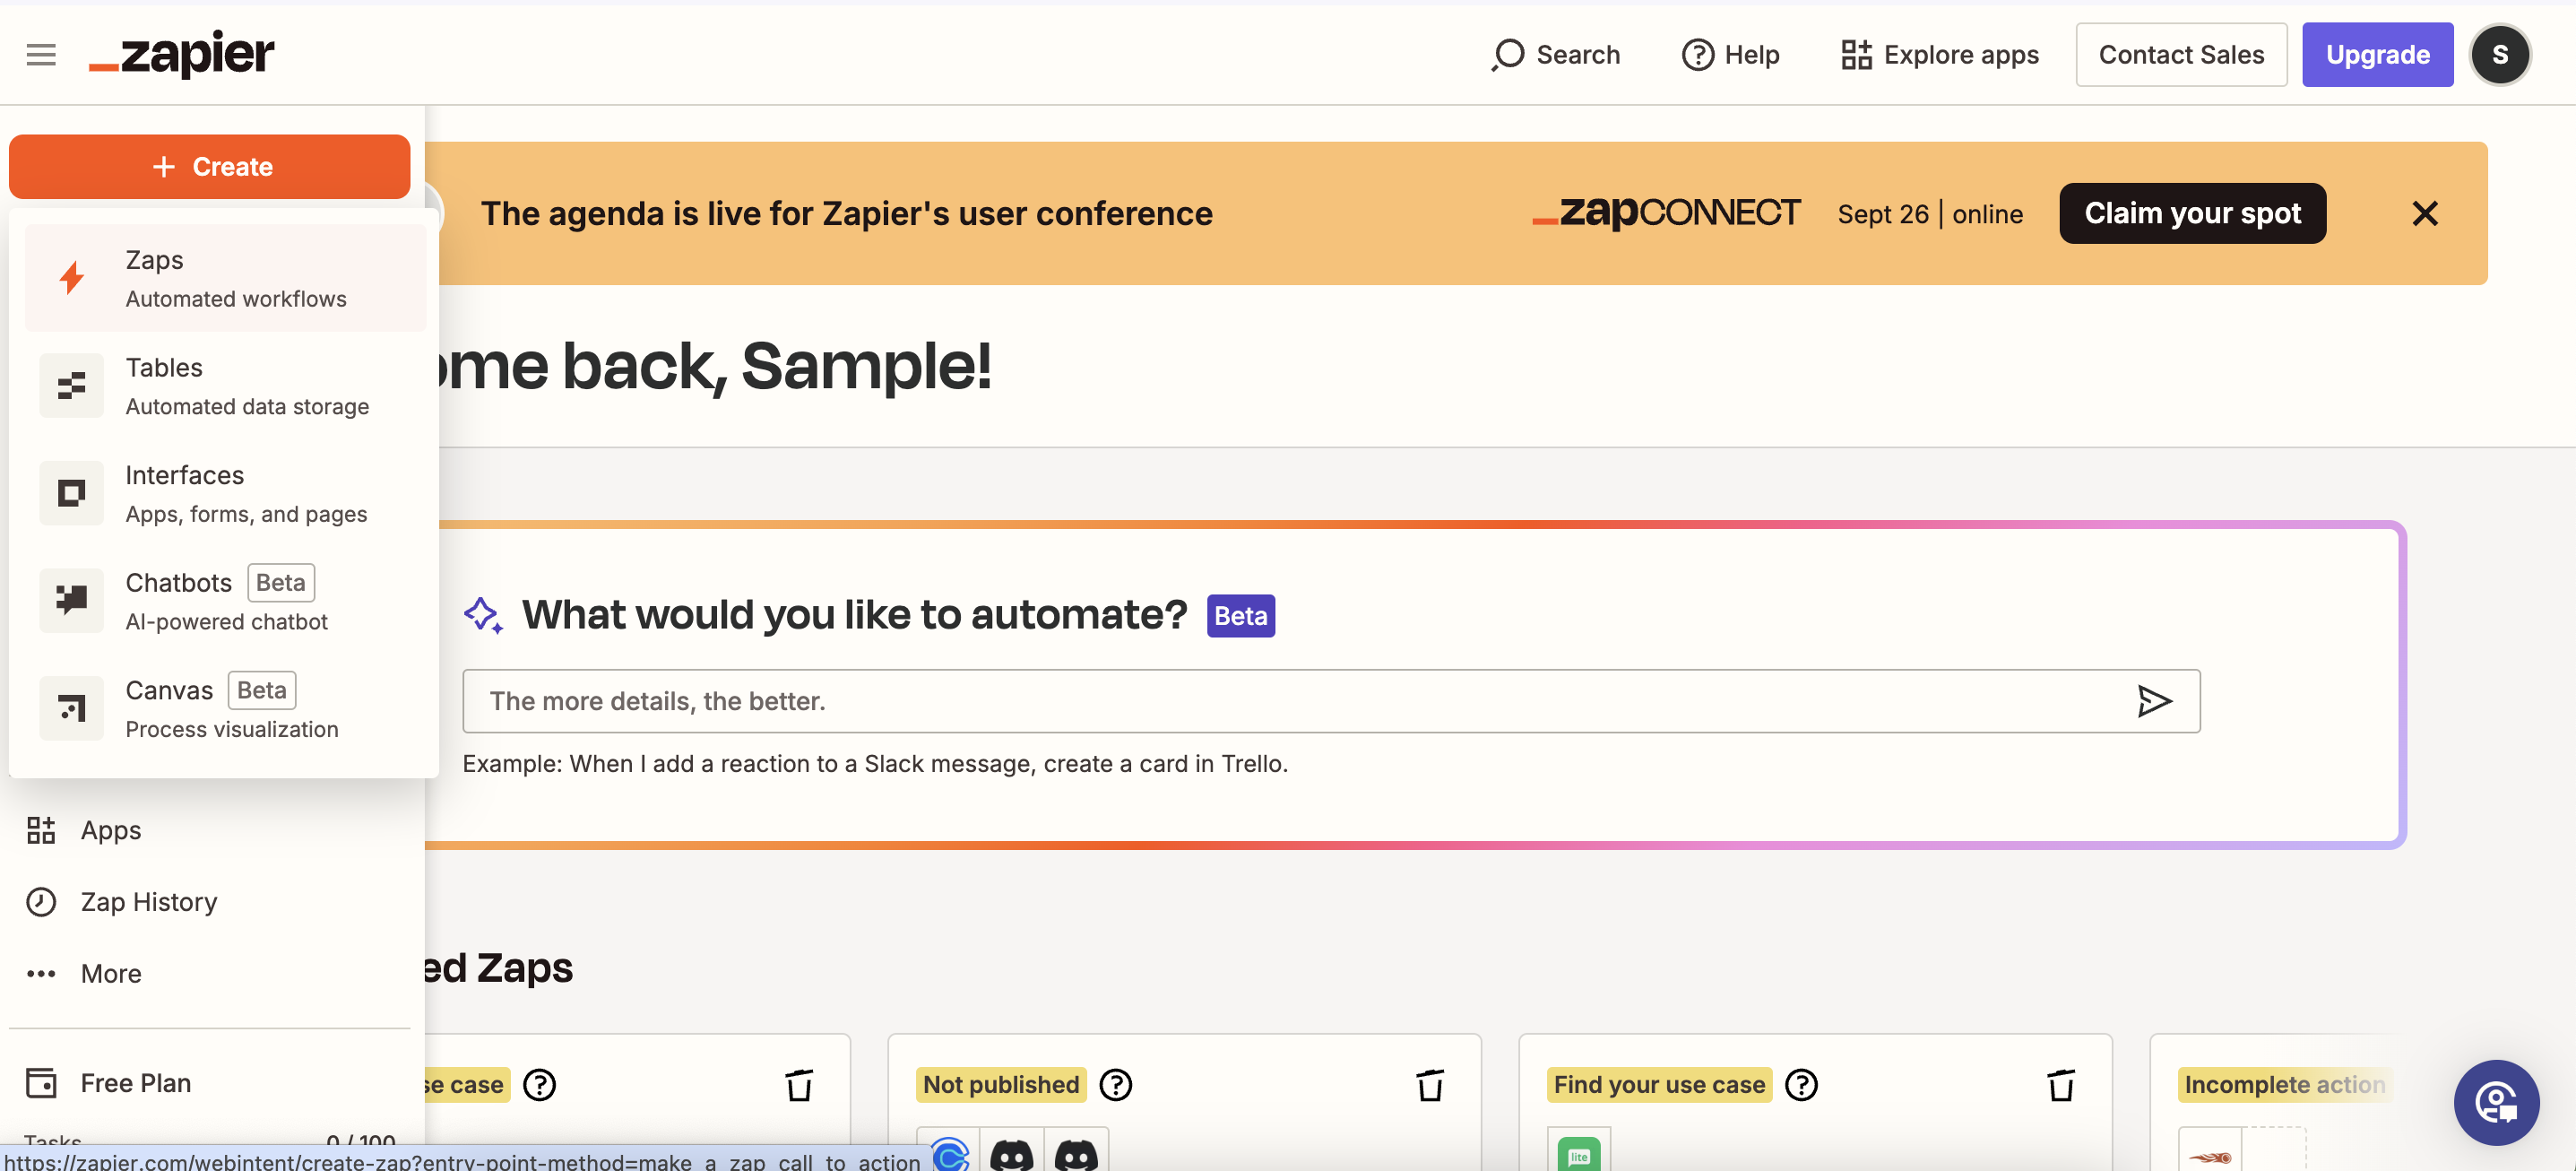Choose the Interfaces menu entry
Image resolution: width=2576 pixels, height=1171 pixels.
tap(225, 493)
